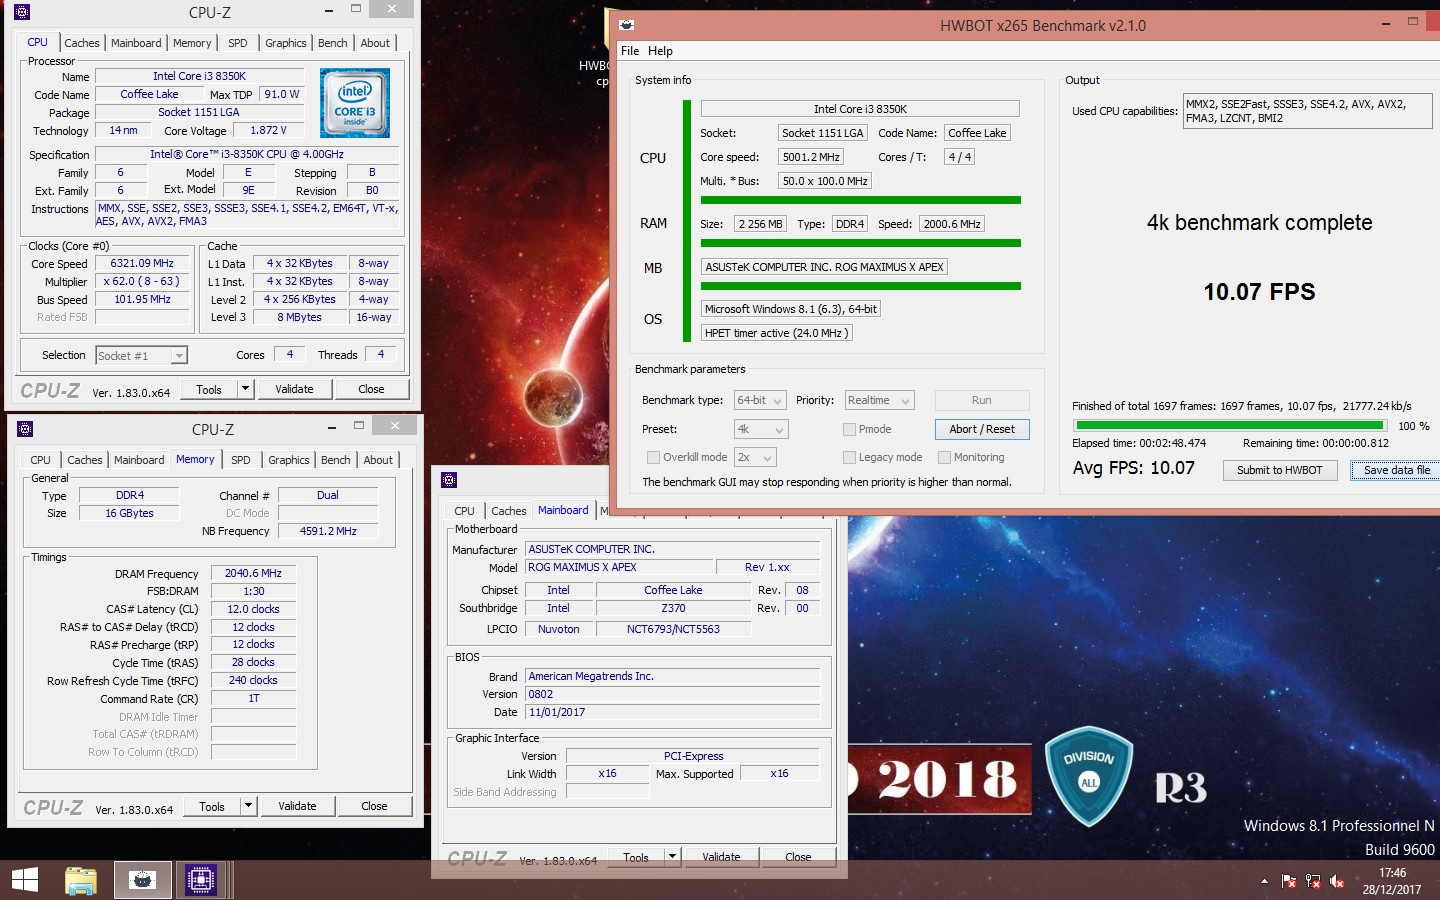Click the Abort / Reset button

[x=982, y=429]
